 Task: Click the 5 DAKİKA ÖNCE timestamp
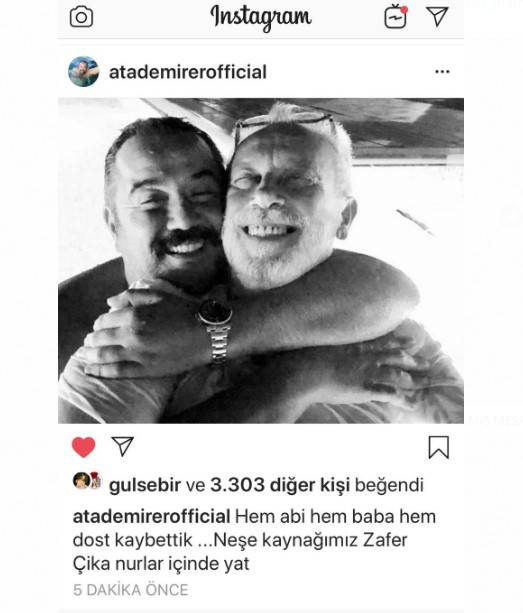(131, 590)
